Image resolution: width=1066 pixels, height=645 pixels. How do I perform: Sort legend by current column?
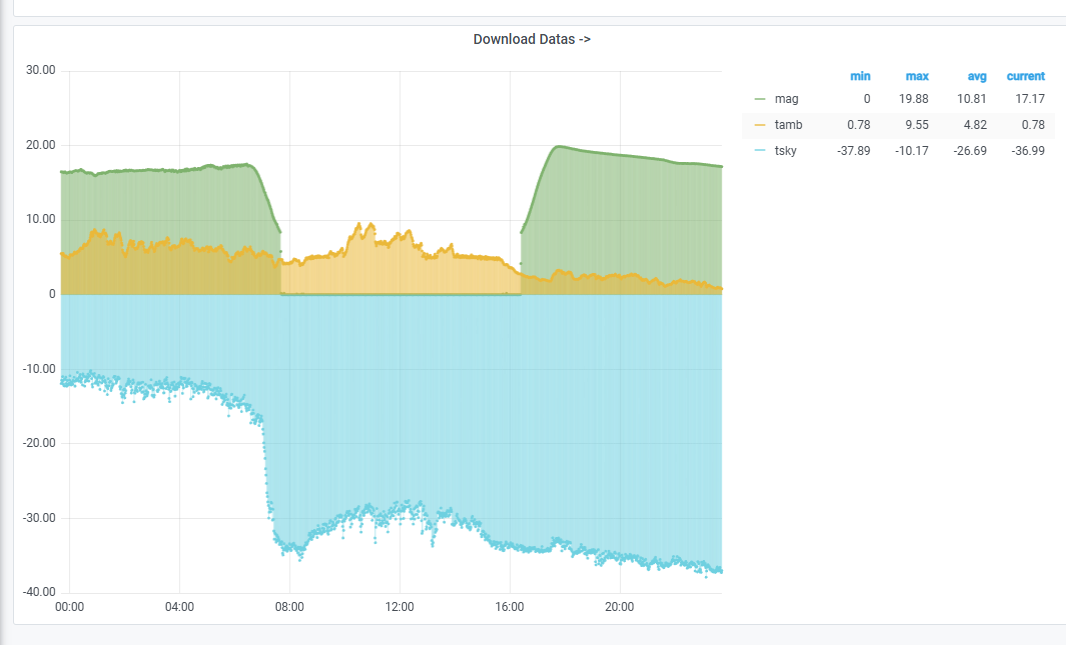1025,76
